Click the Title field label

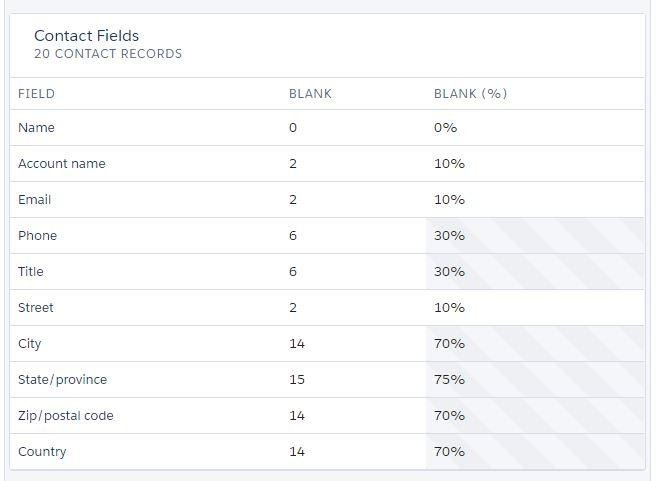click(31, 272)
